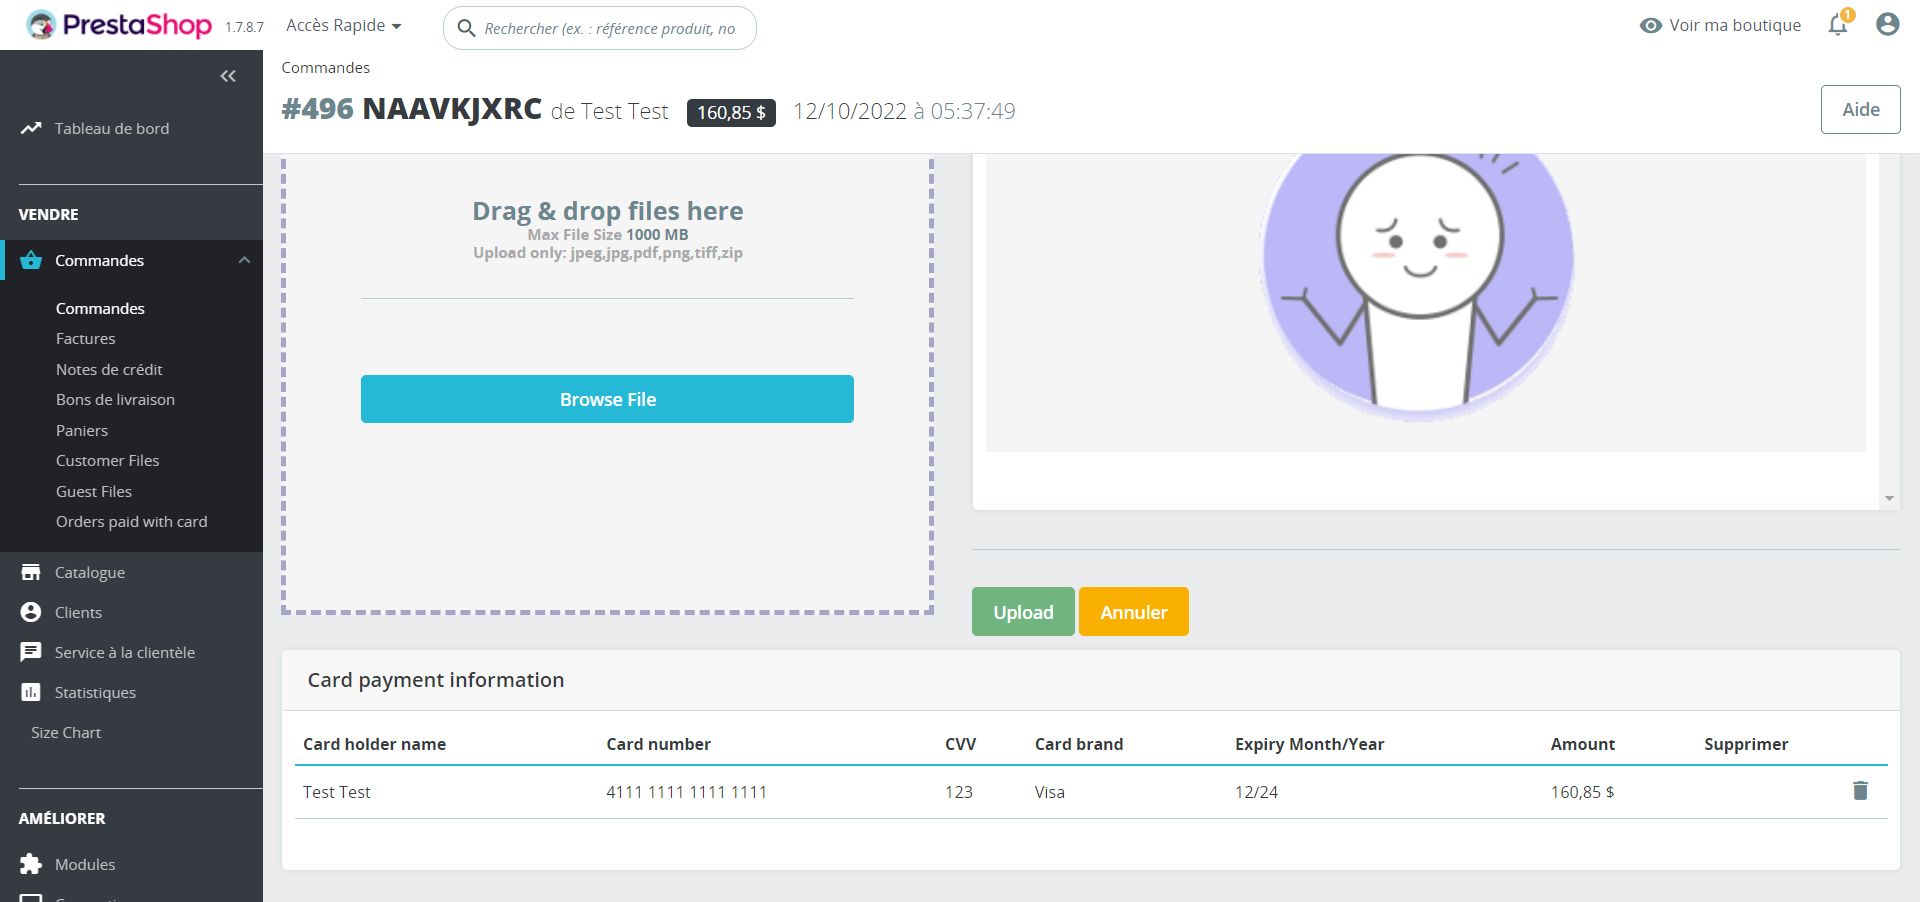1920x902 pixels.
Task: Open Voir ma boutique link
Action: coord(1735,26)
